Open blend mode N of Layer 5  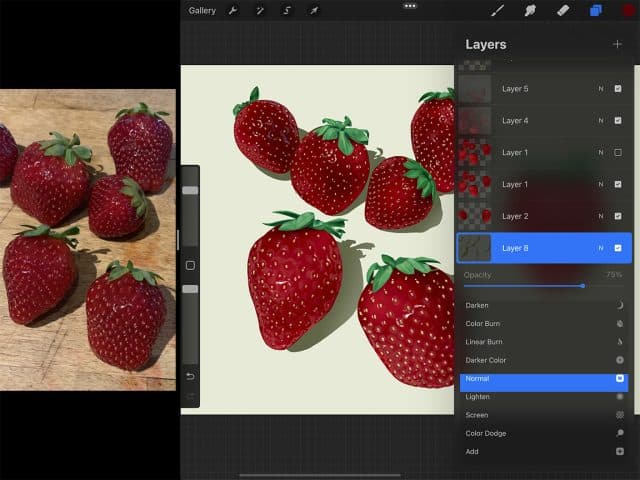coord(601,89)
